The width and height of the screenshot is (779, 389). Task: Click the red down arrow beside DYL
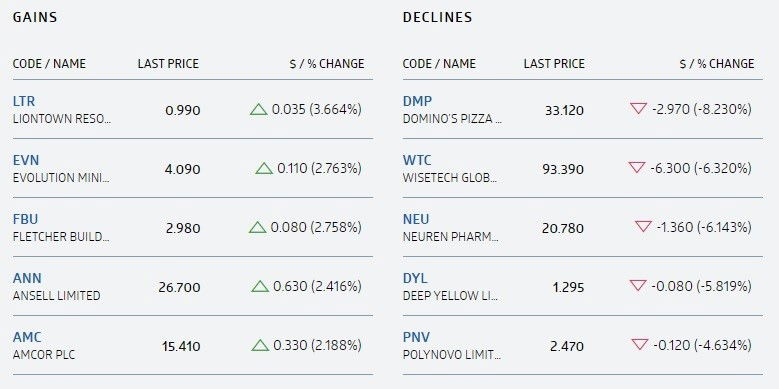point(638,285)
